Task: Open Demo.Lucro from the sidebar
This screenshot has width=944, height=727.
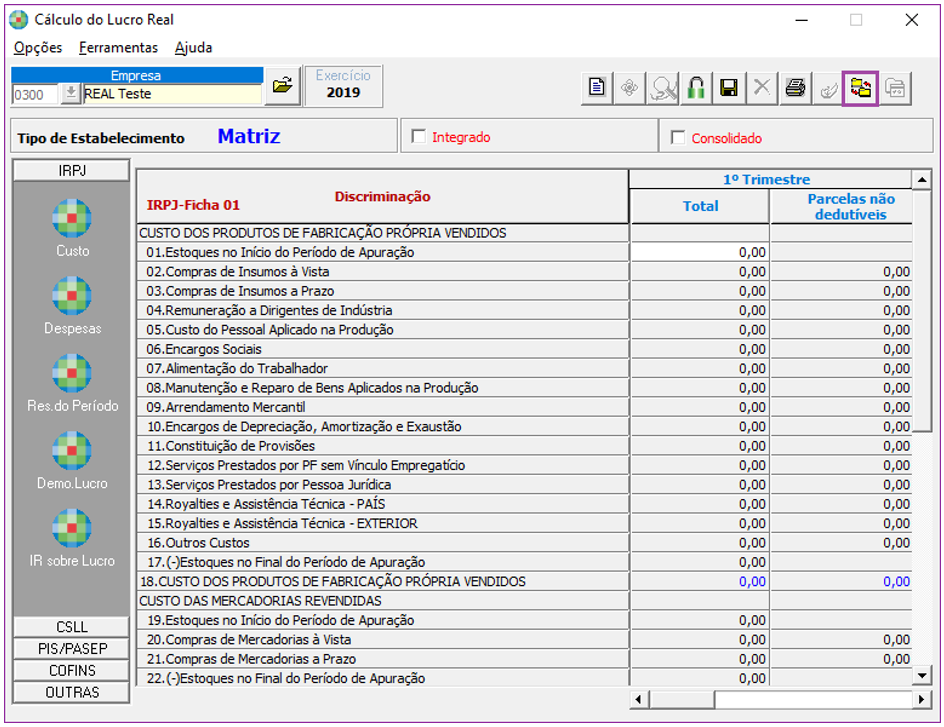Action: point(72,450)
